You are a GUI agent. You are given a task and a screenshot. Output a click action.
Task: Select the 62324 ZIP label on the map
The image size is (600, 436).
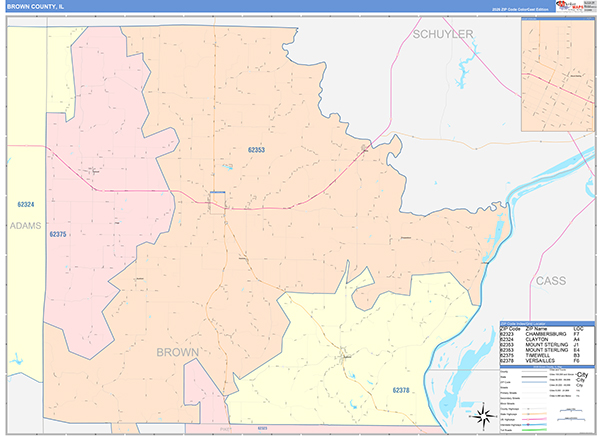click(x=26, y=204)
